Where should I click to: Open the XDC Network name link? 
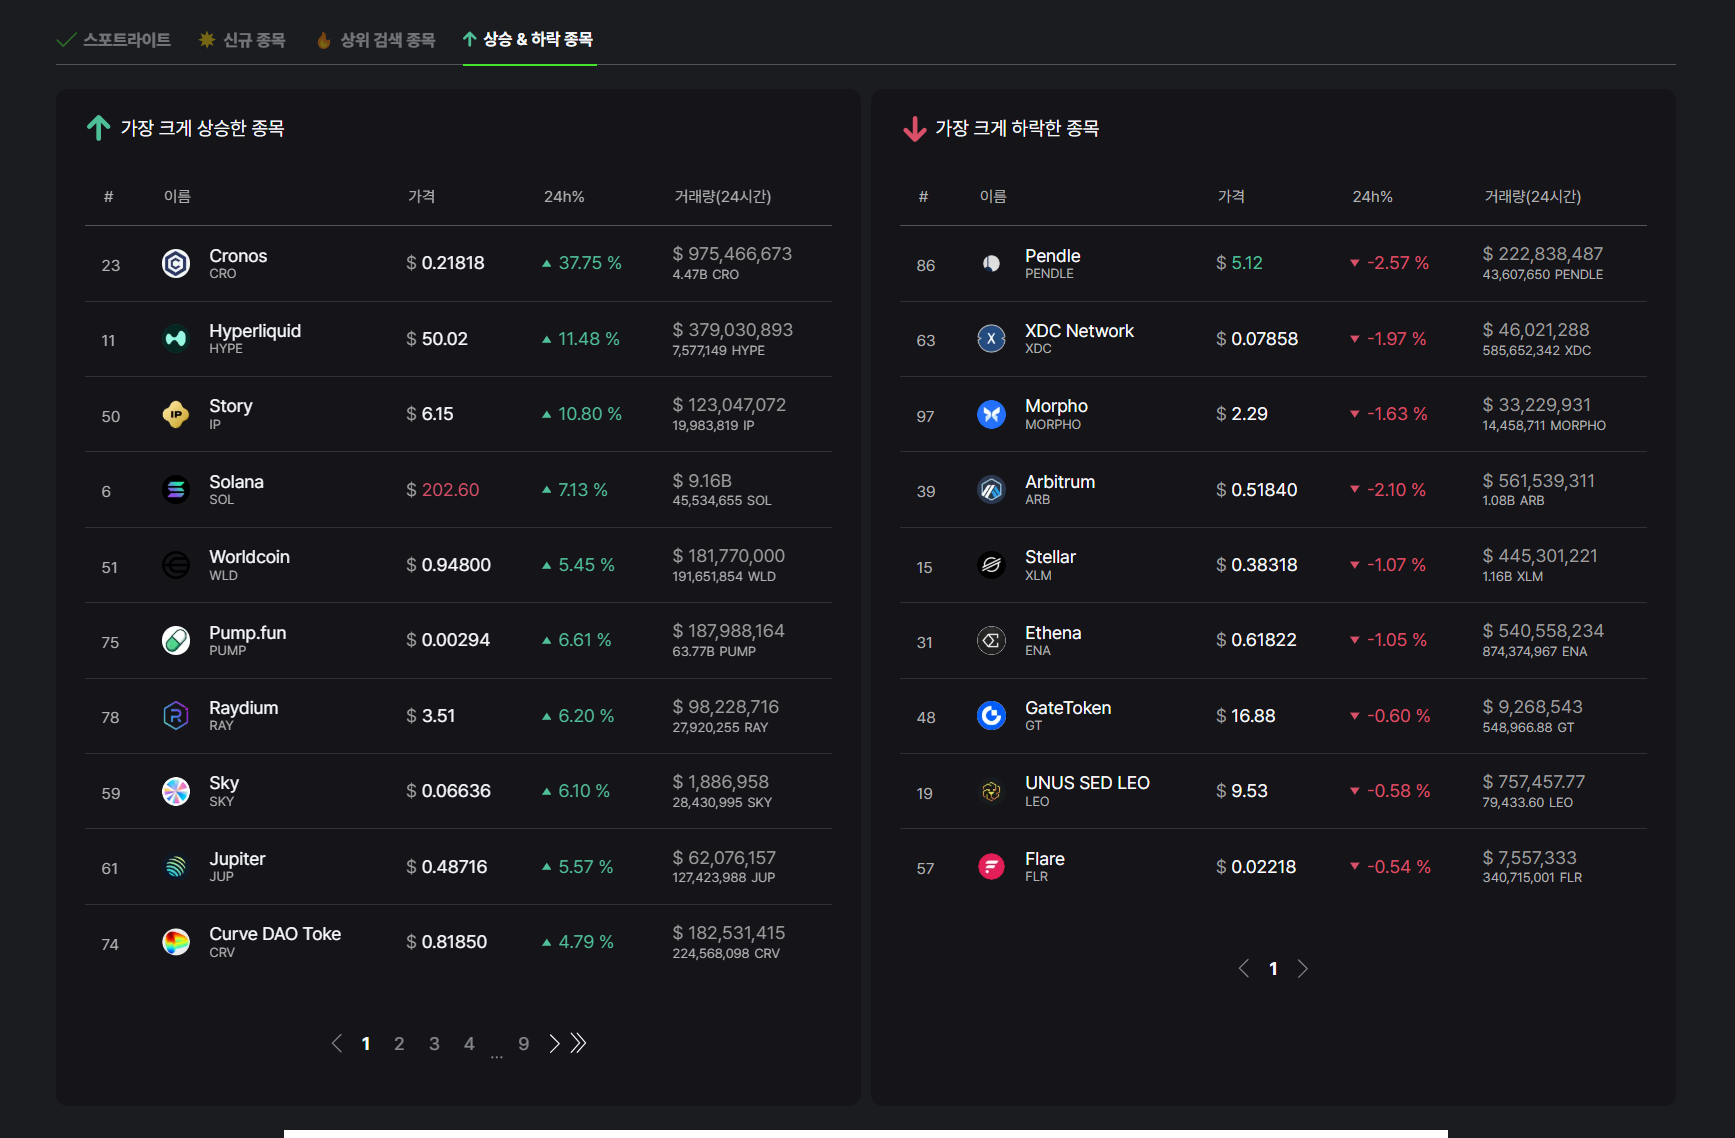[1079, 331]
